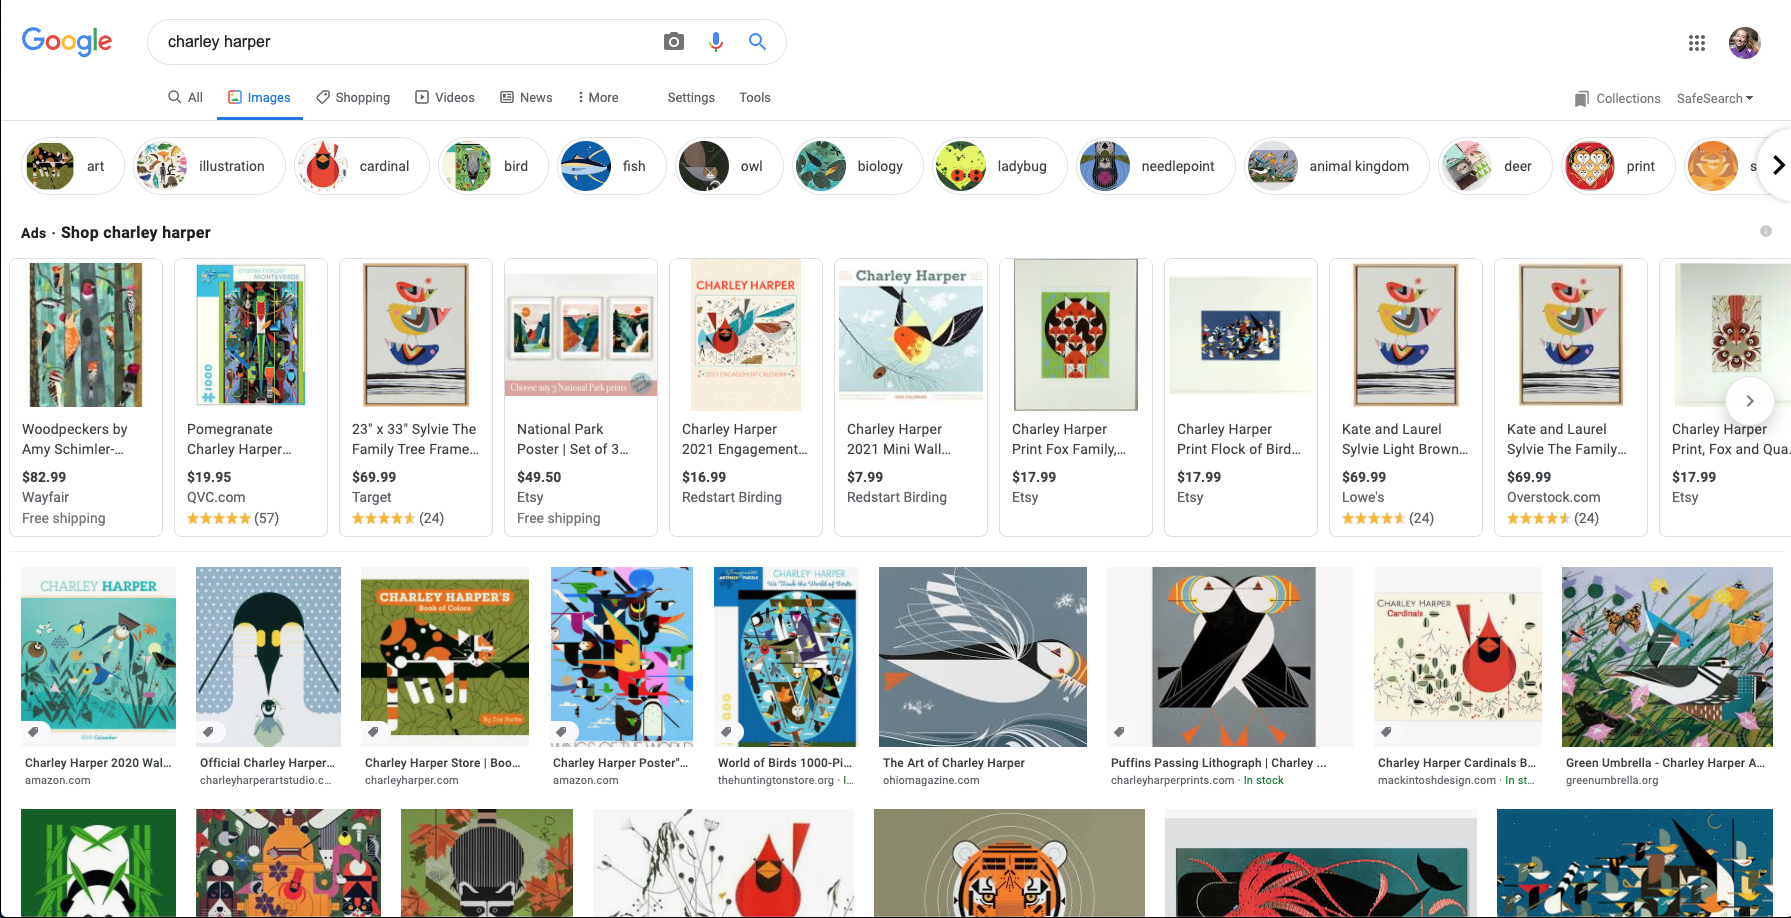
Task: Switch to the Shopping tab
Action: pyautogui.click(x=353, y=97)
